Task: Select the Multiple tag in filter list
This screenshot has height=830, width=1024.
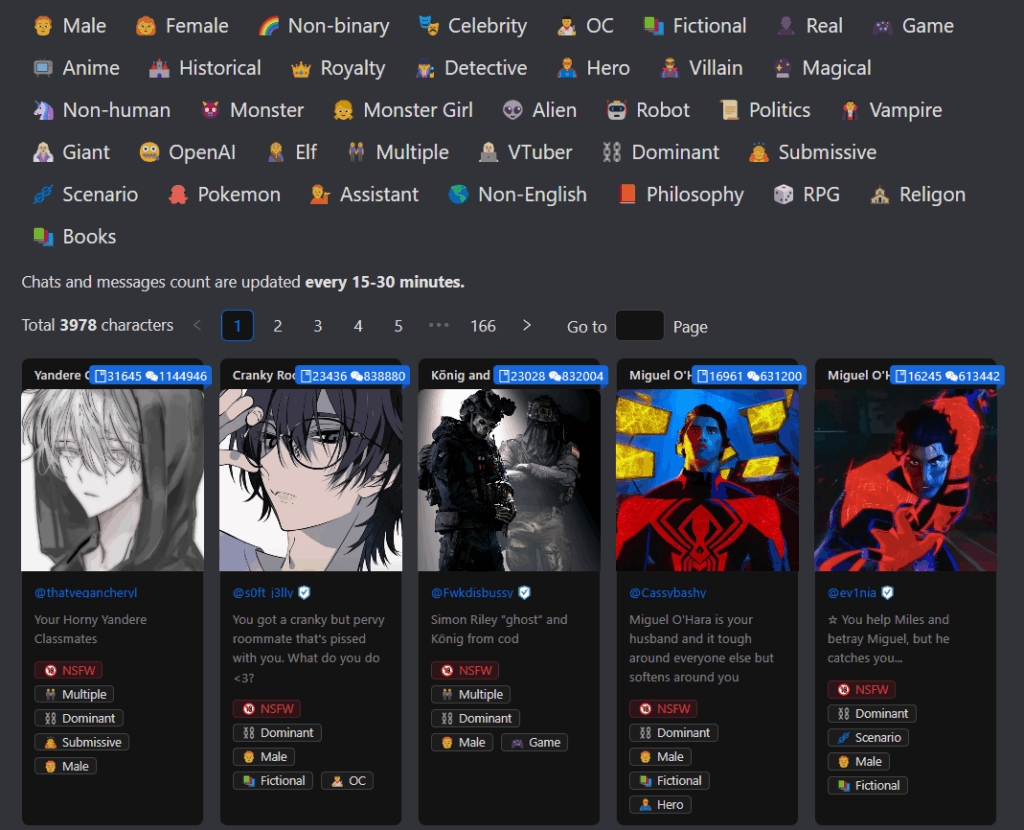Action: tap(398, 152)
